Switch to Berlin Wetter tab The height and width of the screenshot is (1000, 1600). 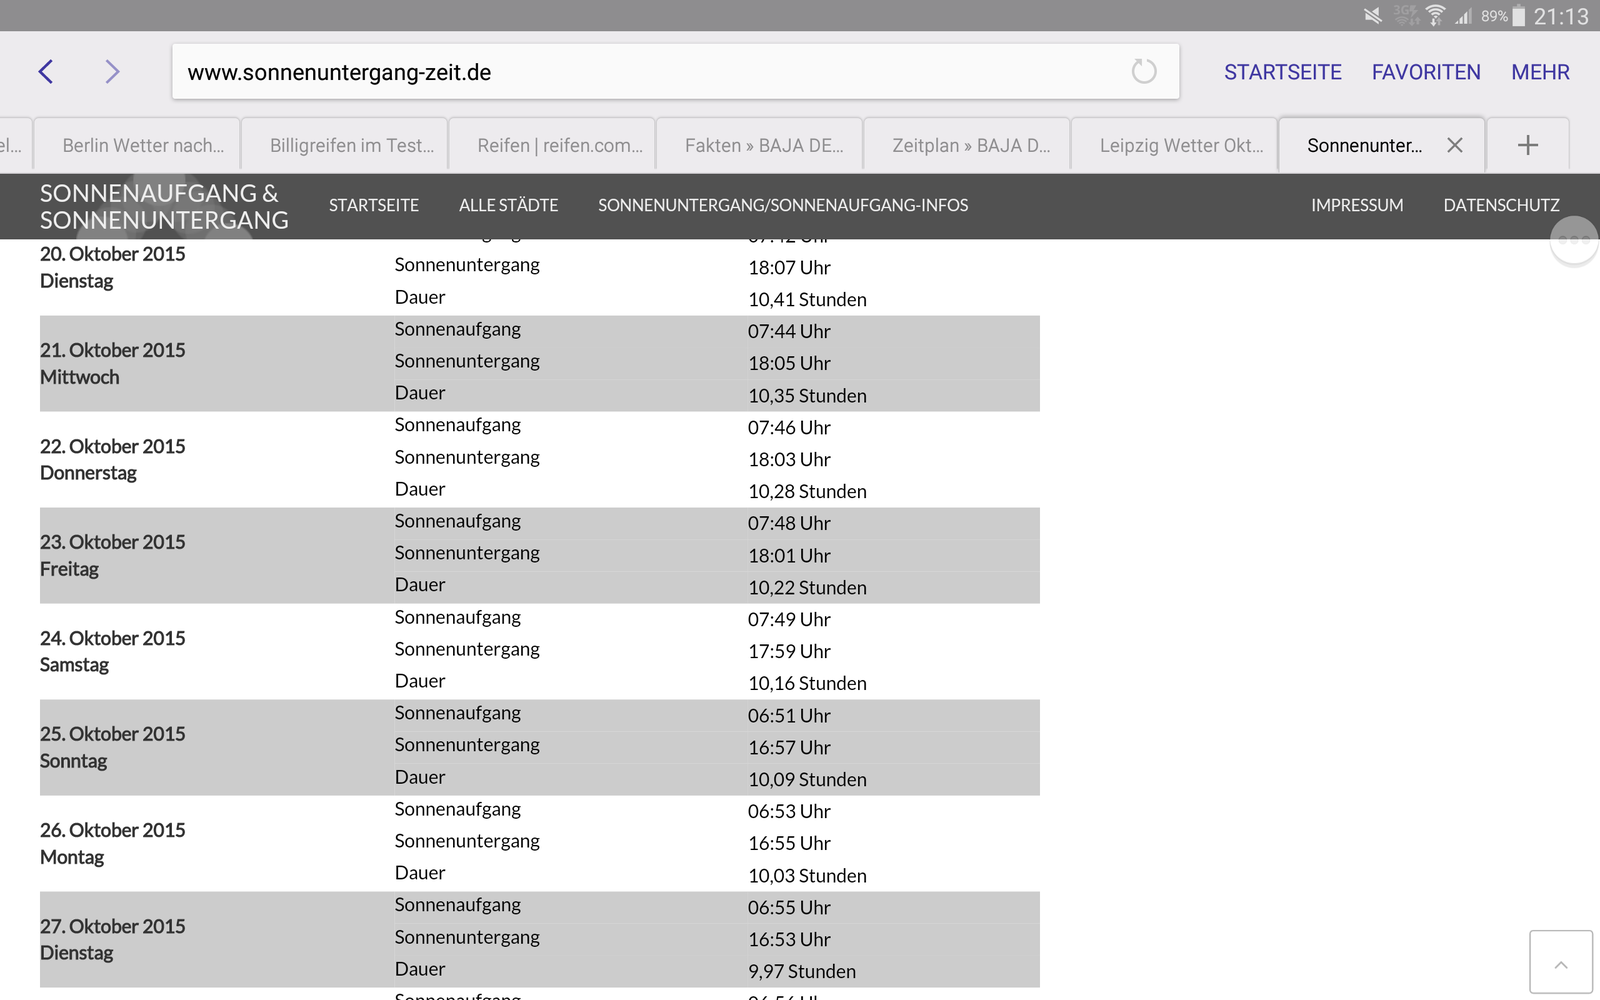(142, 146)
